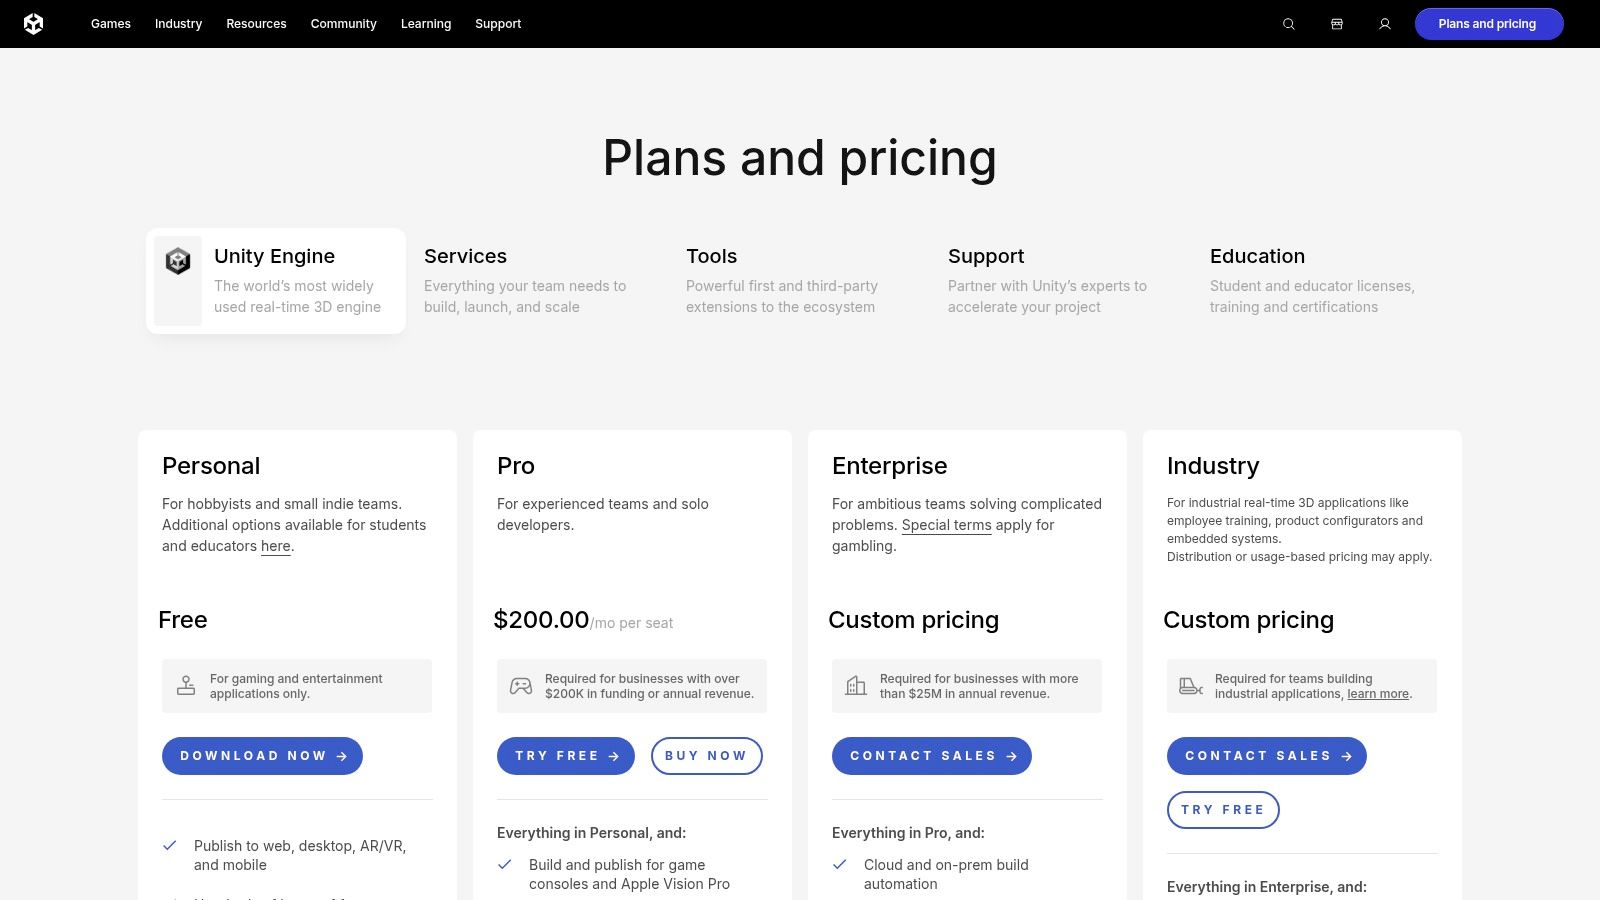Switch to the Education pricing category
The height and width of the screenshot is (900, 1600).
tap(1310, 280)
